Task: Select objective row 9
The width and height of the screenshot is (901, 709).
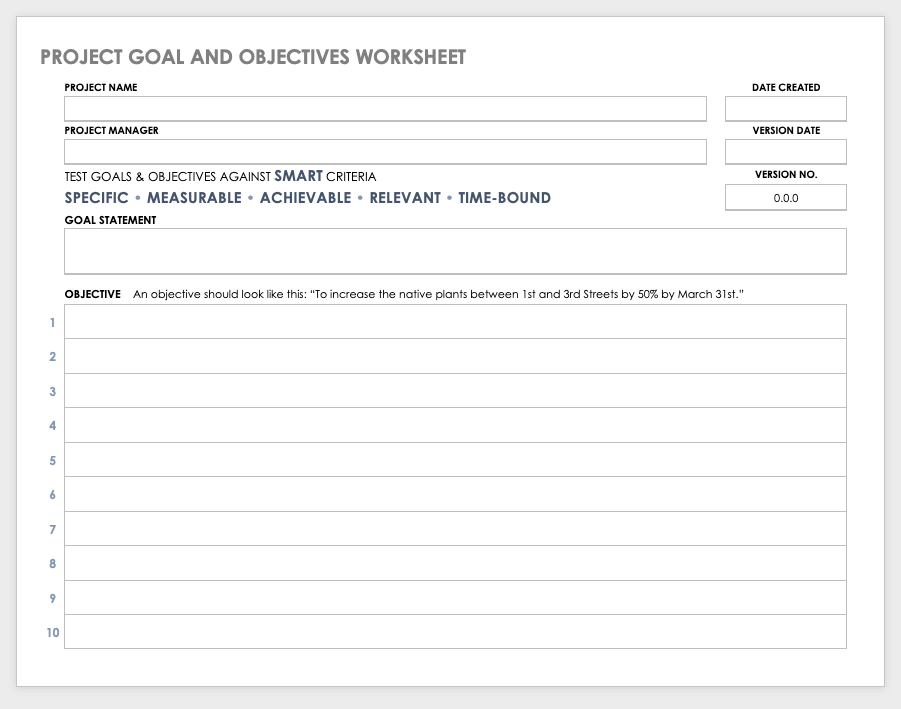Action: (x=455, y=598)
